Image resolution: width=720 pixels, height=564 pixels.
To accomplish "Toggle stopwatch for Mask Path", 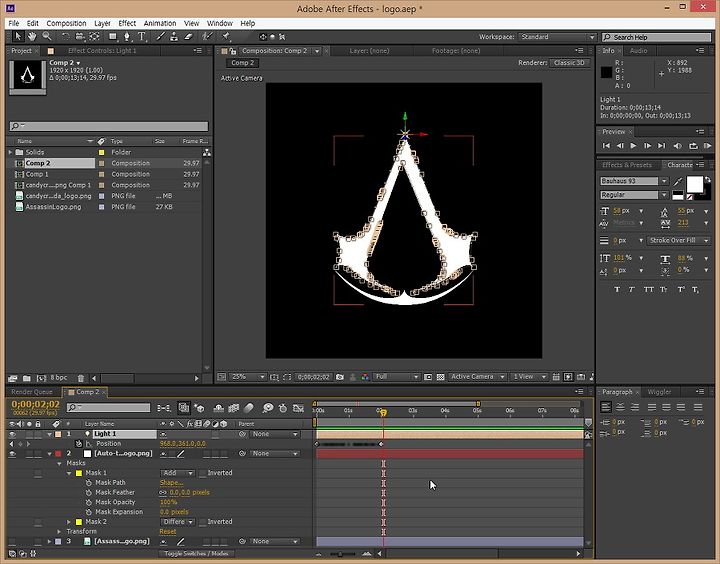I will pos(89,483).
